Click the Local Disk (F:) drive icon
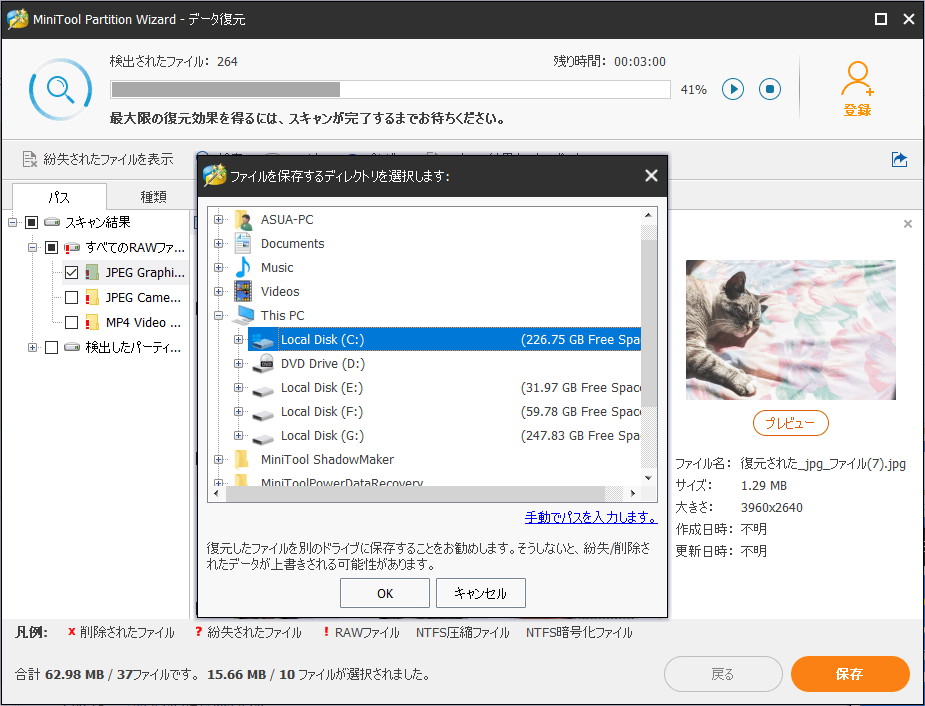Viewport: 925px width, 706px height. coord(263,413)
